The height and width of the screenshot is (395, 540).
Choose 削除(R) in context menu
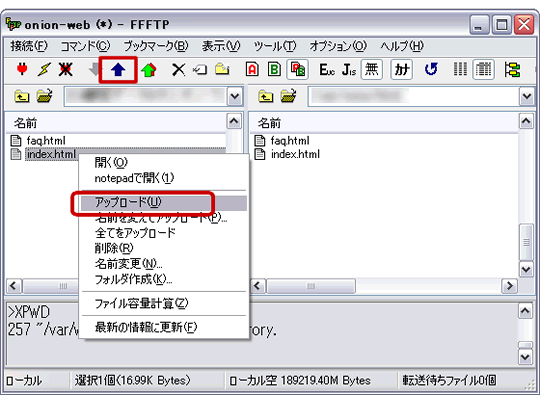click(x=164, y=248)
